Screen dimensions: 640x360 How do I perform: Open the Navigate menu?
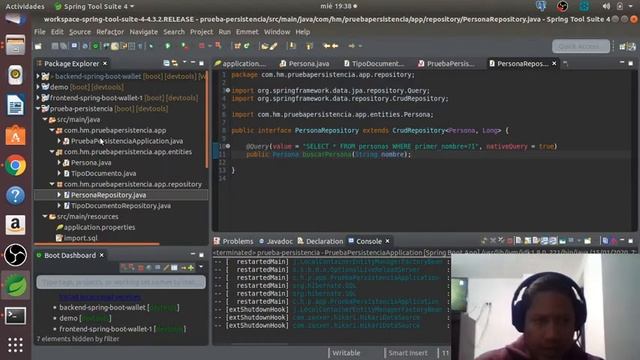pos(143,32)
